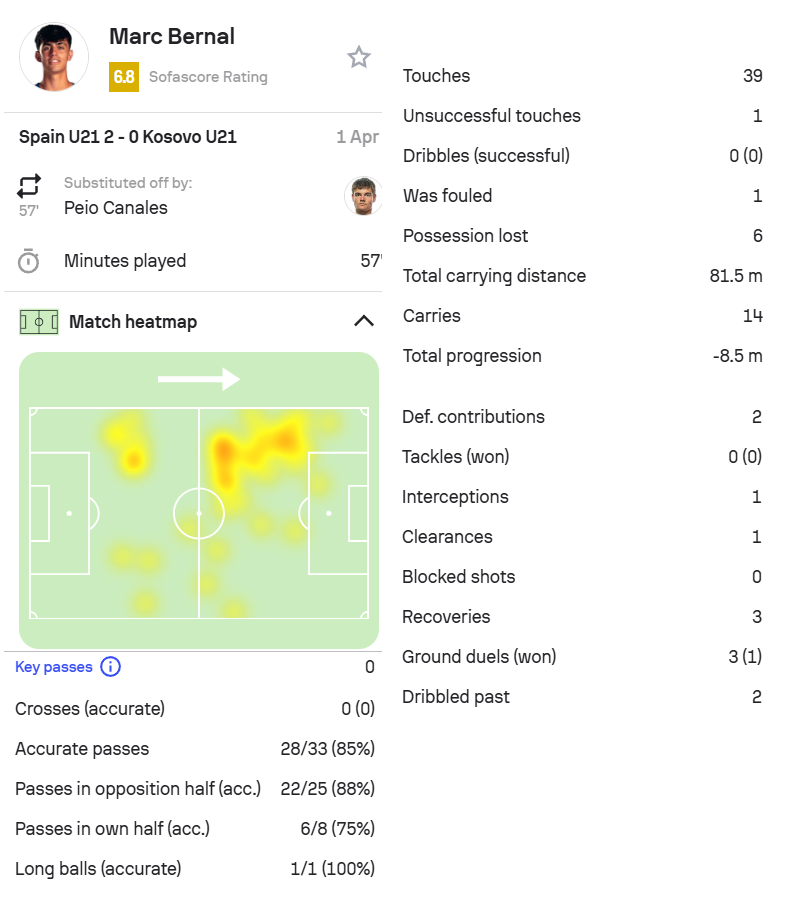Click the 6.8 Sofascore rating badge
789x900 pixels.
click(x=124, y=76)
